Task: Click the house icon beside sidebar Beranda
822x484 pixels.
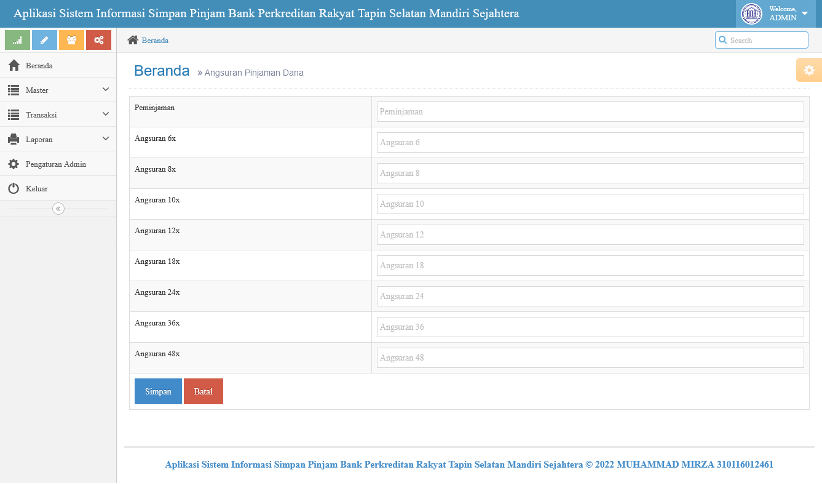Action: (x=14, y=66)
